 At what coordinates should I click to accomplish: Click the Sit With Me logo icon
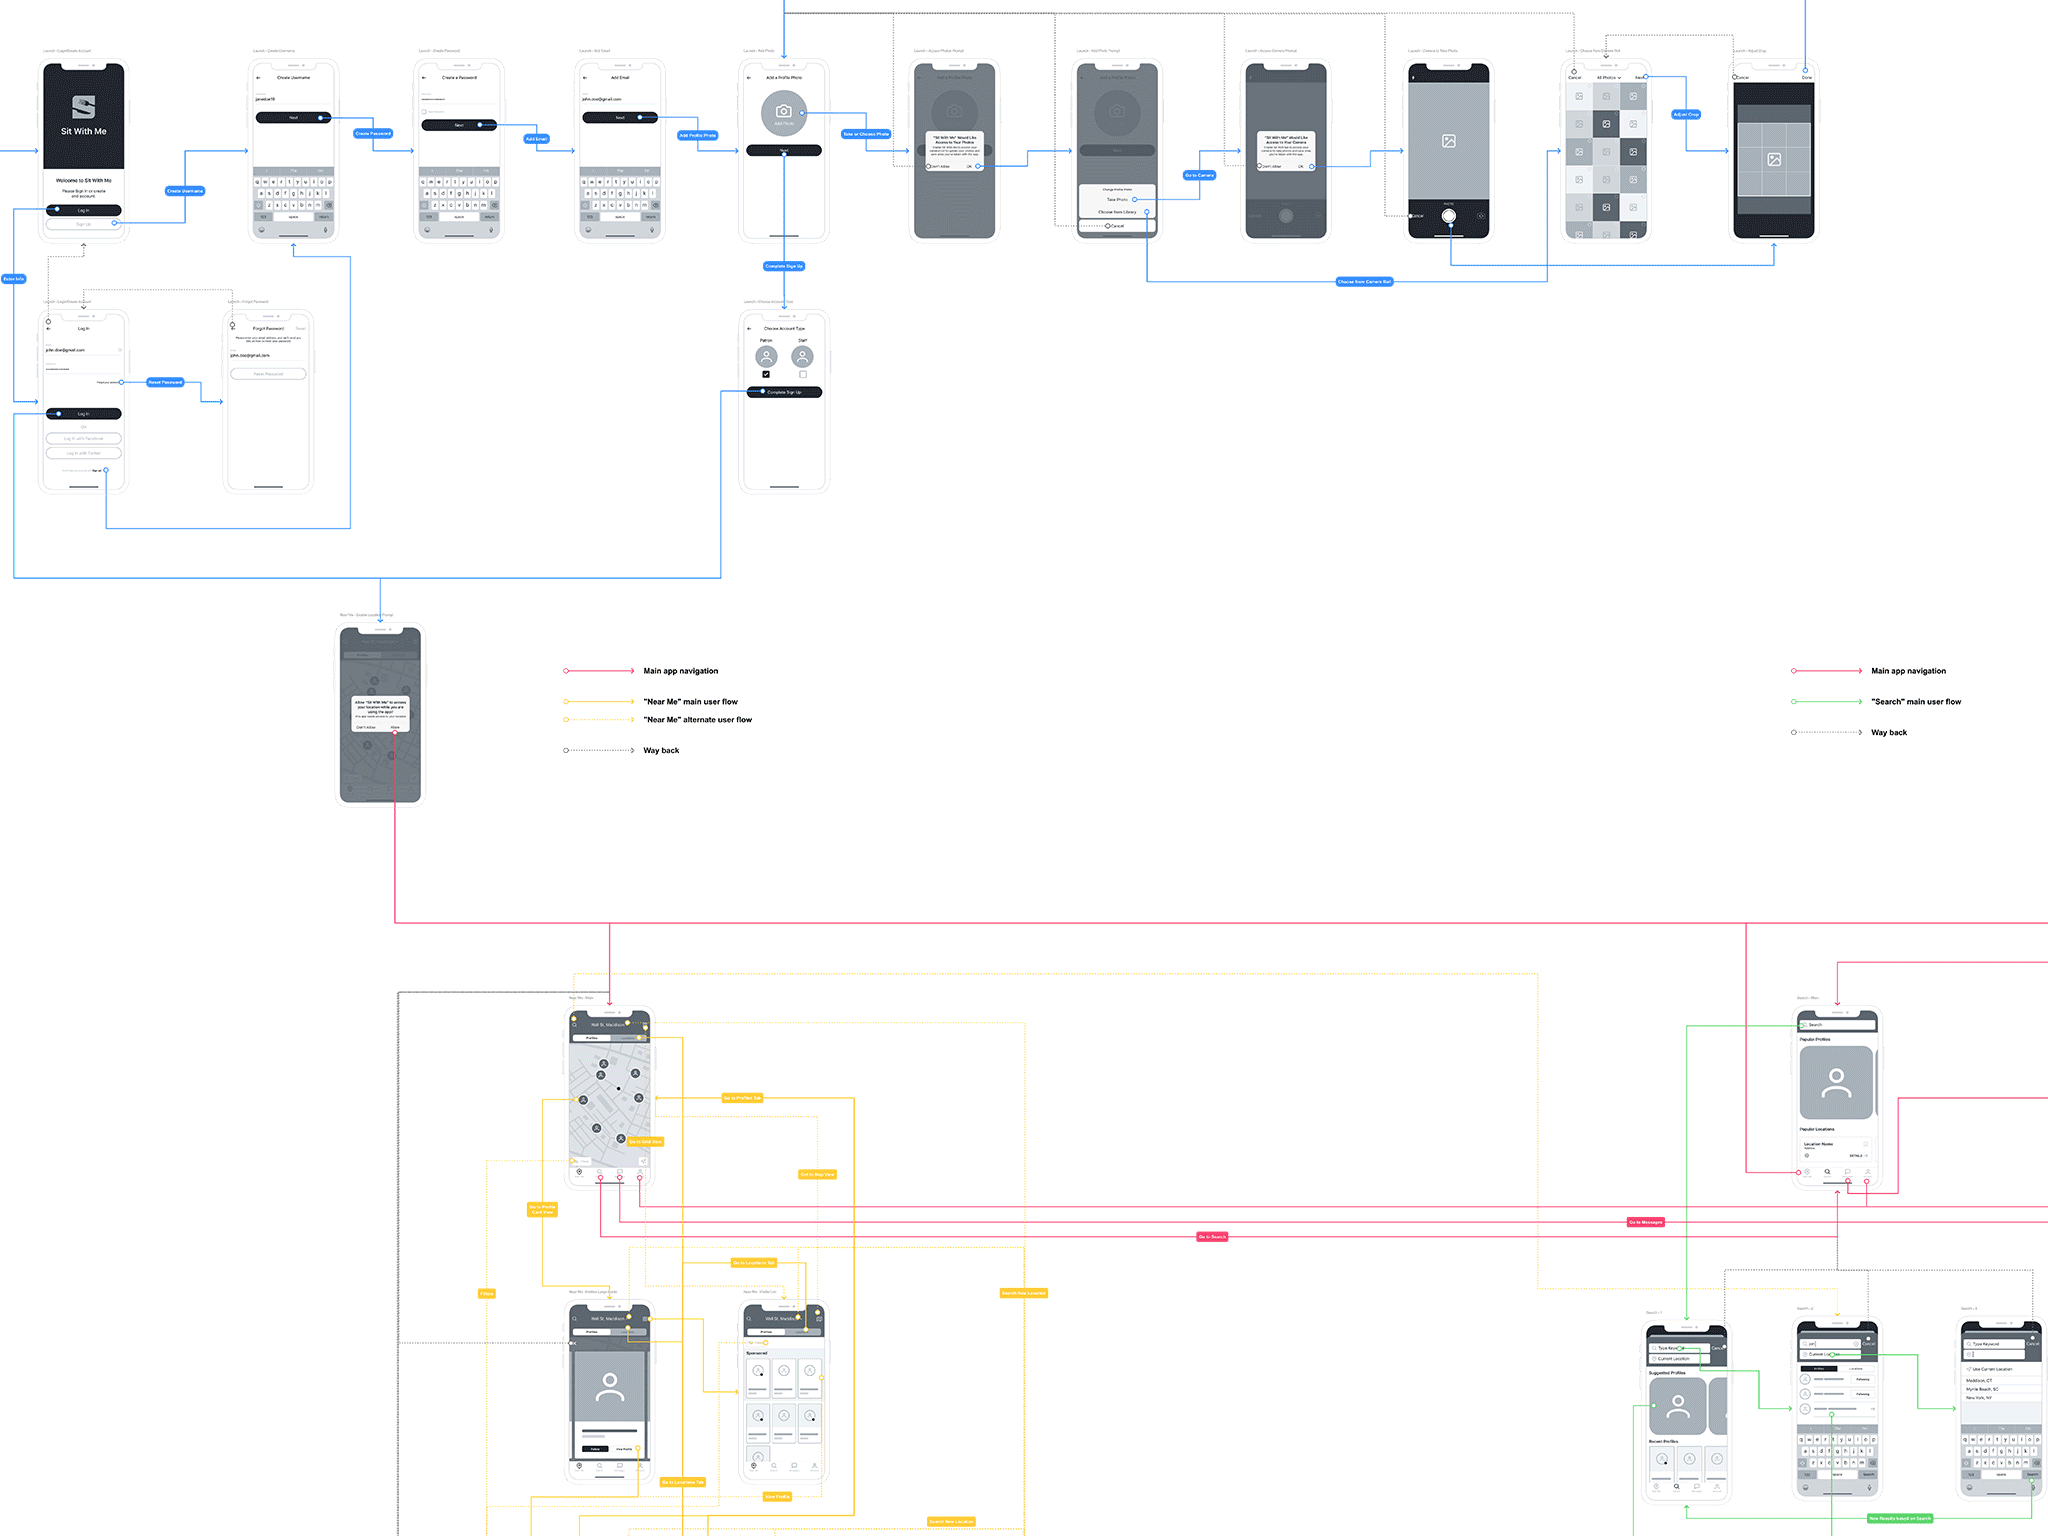point(84,107)
